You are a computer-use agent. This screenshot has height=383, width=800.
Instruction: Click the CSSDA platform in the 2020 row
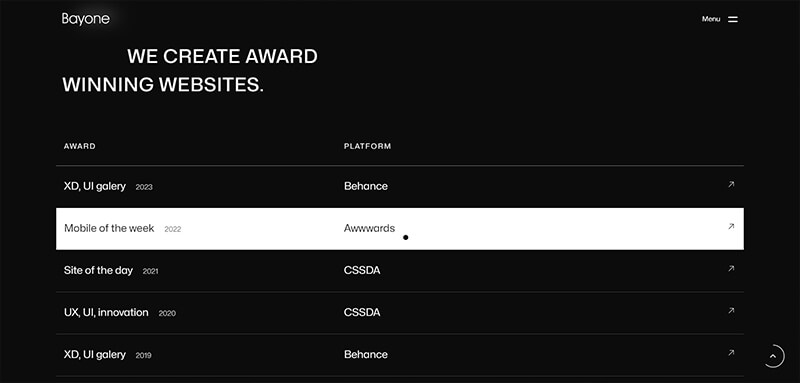[362, 312]
